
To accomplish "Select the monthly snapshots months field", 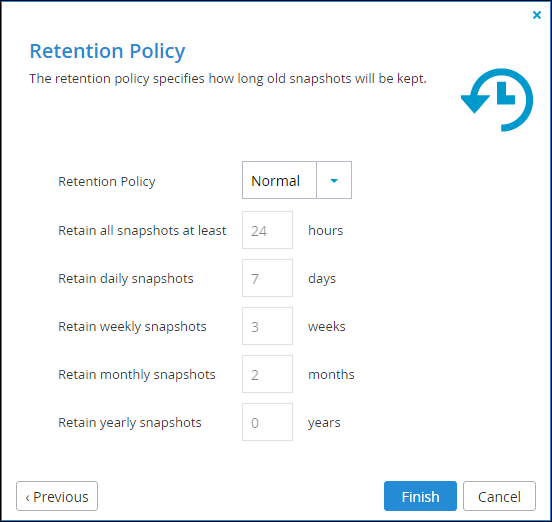I will [x=267, y=374].
